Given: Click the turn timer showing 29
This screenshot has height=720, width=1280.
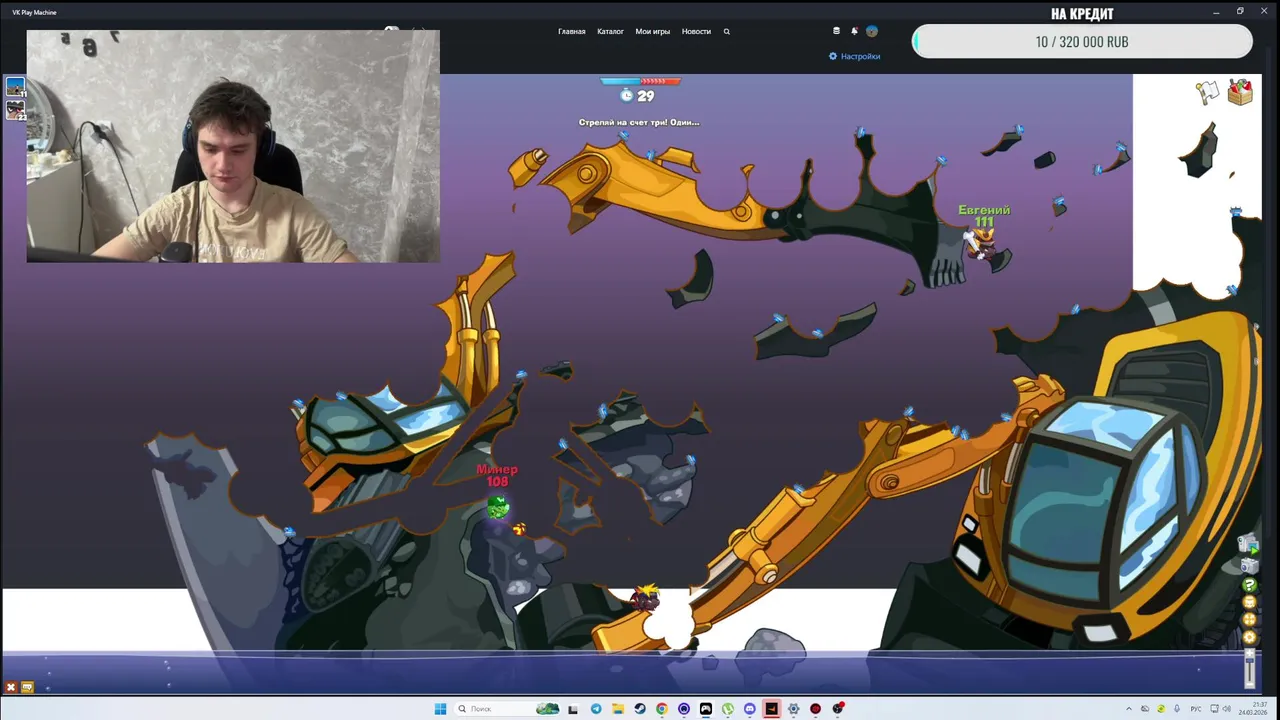Looking at the screenshot, I should pos(637,96).
